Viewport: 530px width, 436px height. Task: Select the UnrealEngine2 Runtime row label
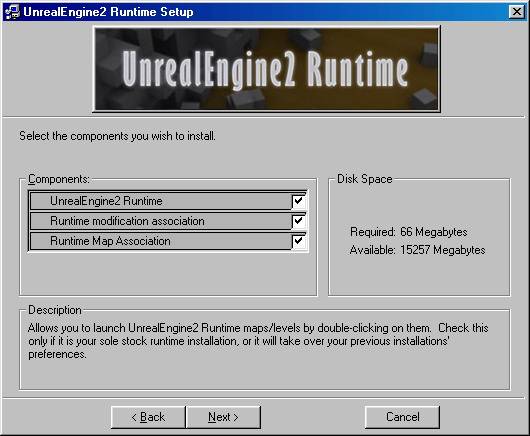pos(106,201)
